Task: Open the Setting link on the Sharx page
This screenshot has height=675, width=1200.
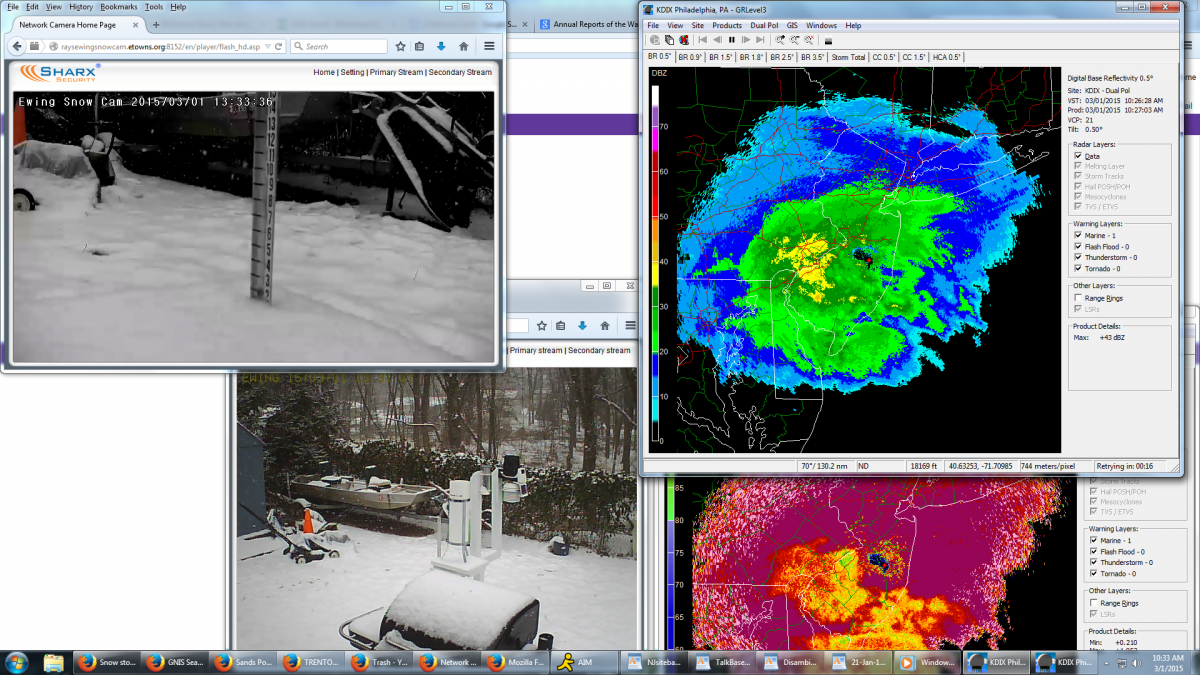Action: click(352, 72)
